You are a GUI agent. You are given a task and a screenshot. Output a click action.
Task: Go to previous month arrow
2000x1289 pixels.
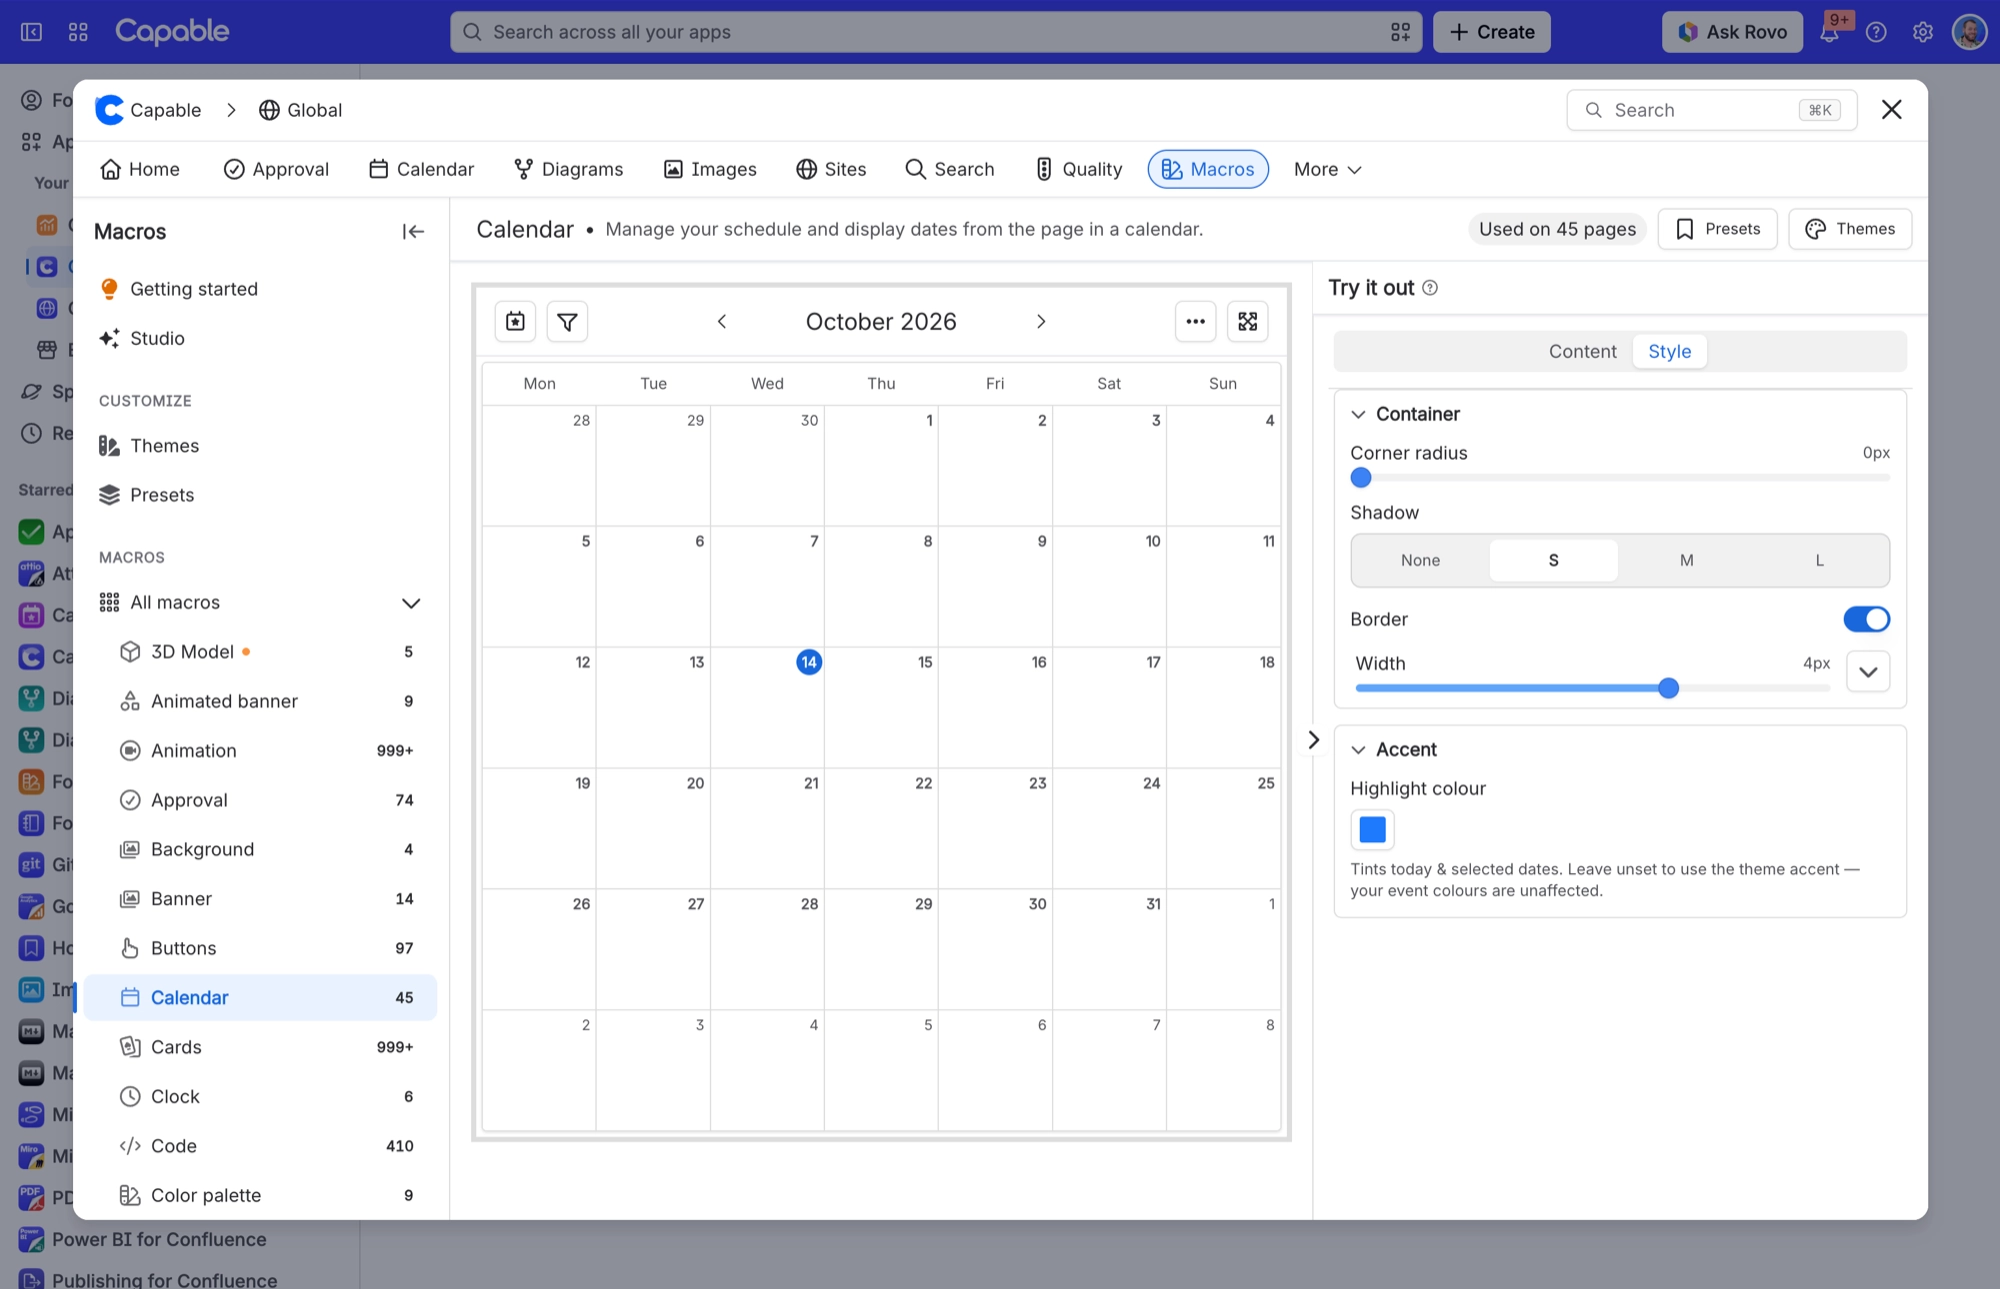tap(722, 321)
